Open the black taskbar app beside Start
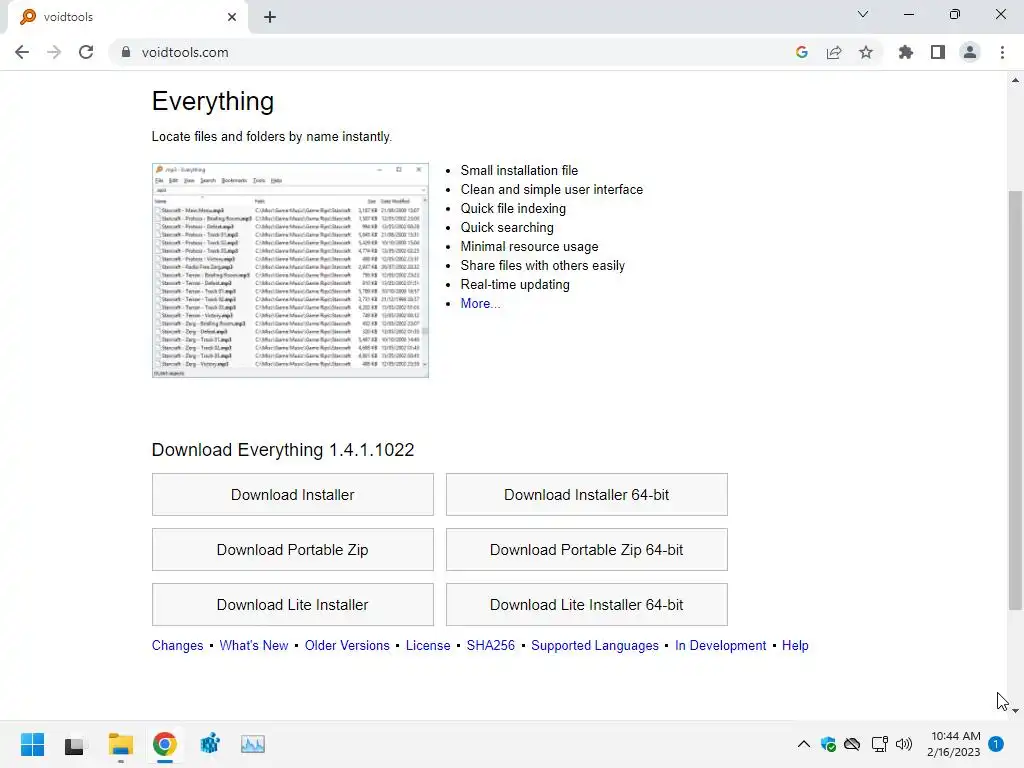The height and width of the screenshot is (768, 1024). [74, 744]
